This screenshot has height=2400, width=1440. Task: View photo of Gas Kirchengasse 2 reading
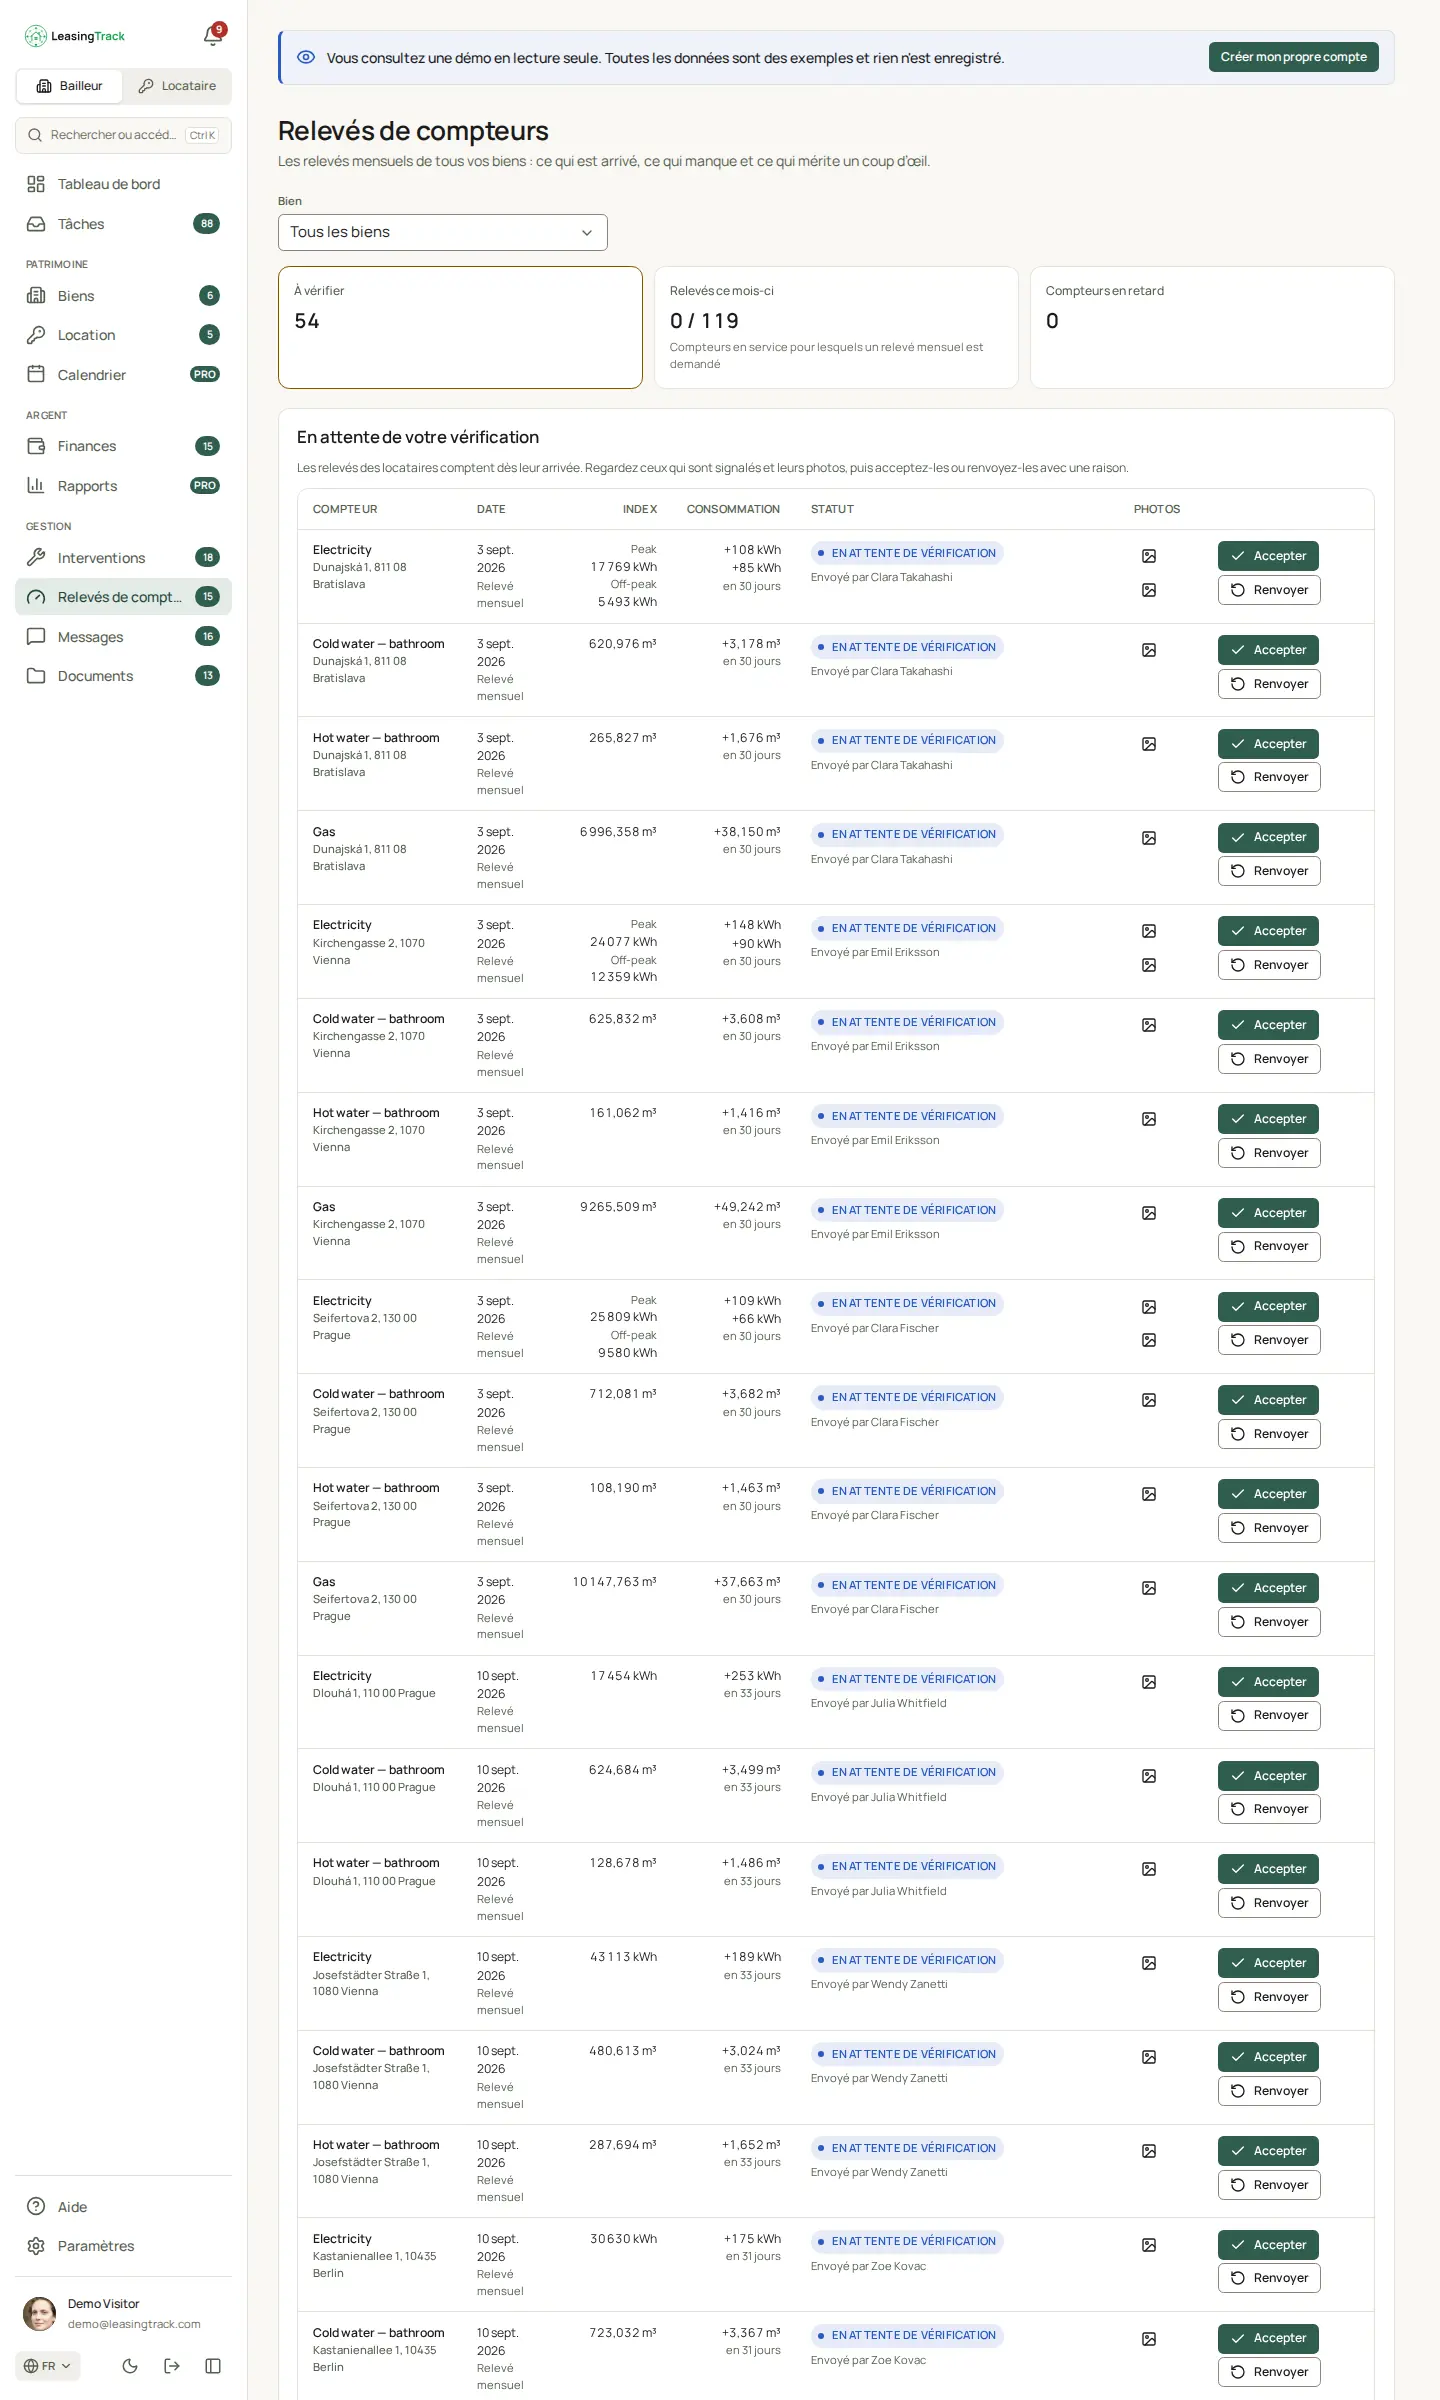(x=1149, y=1213)
